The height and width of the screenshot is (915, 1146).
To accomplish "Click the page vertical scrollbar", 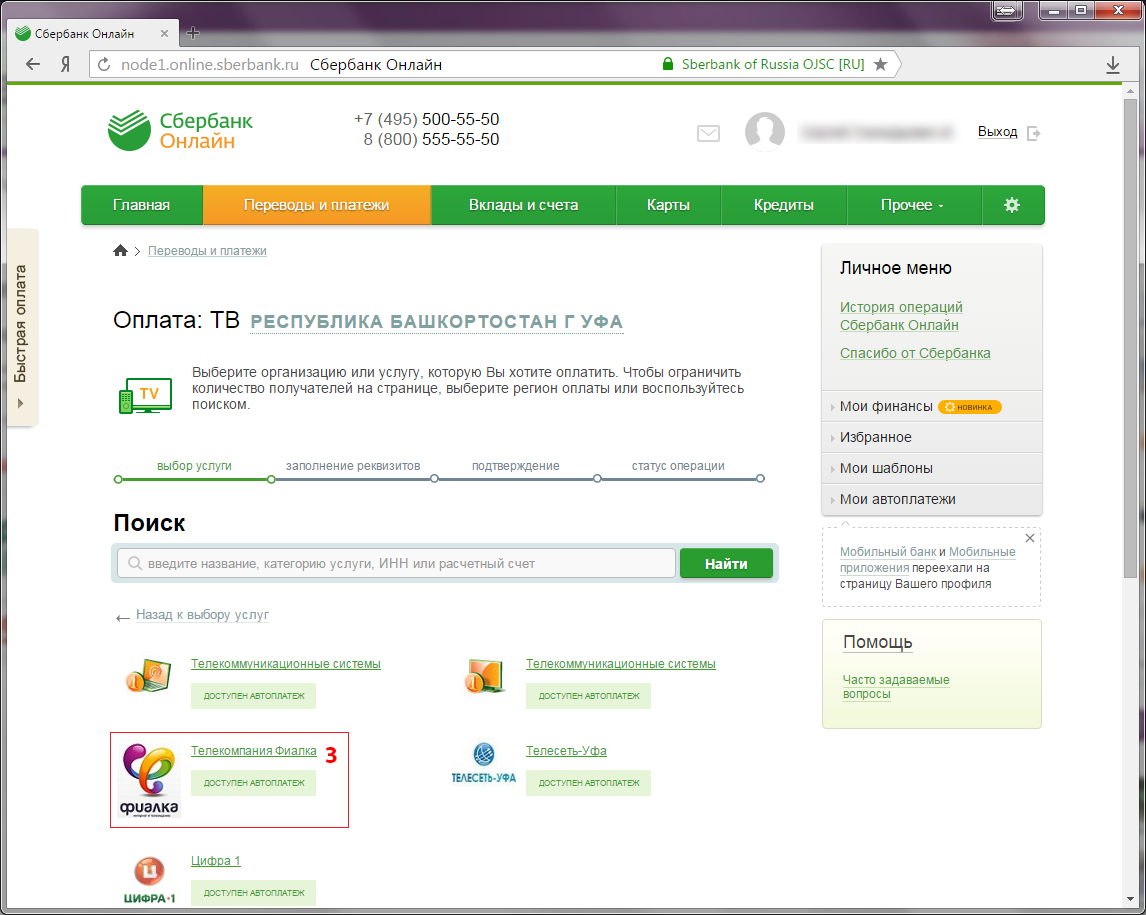I will click(1130, 338).
